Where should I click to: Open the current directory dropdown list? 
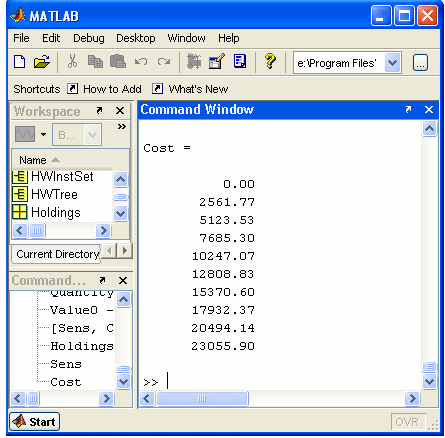tap(392, 62)
